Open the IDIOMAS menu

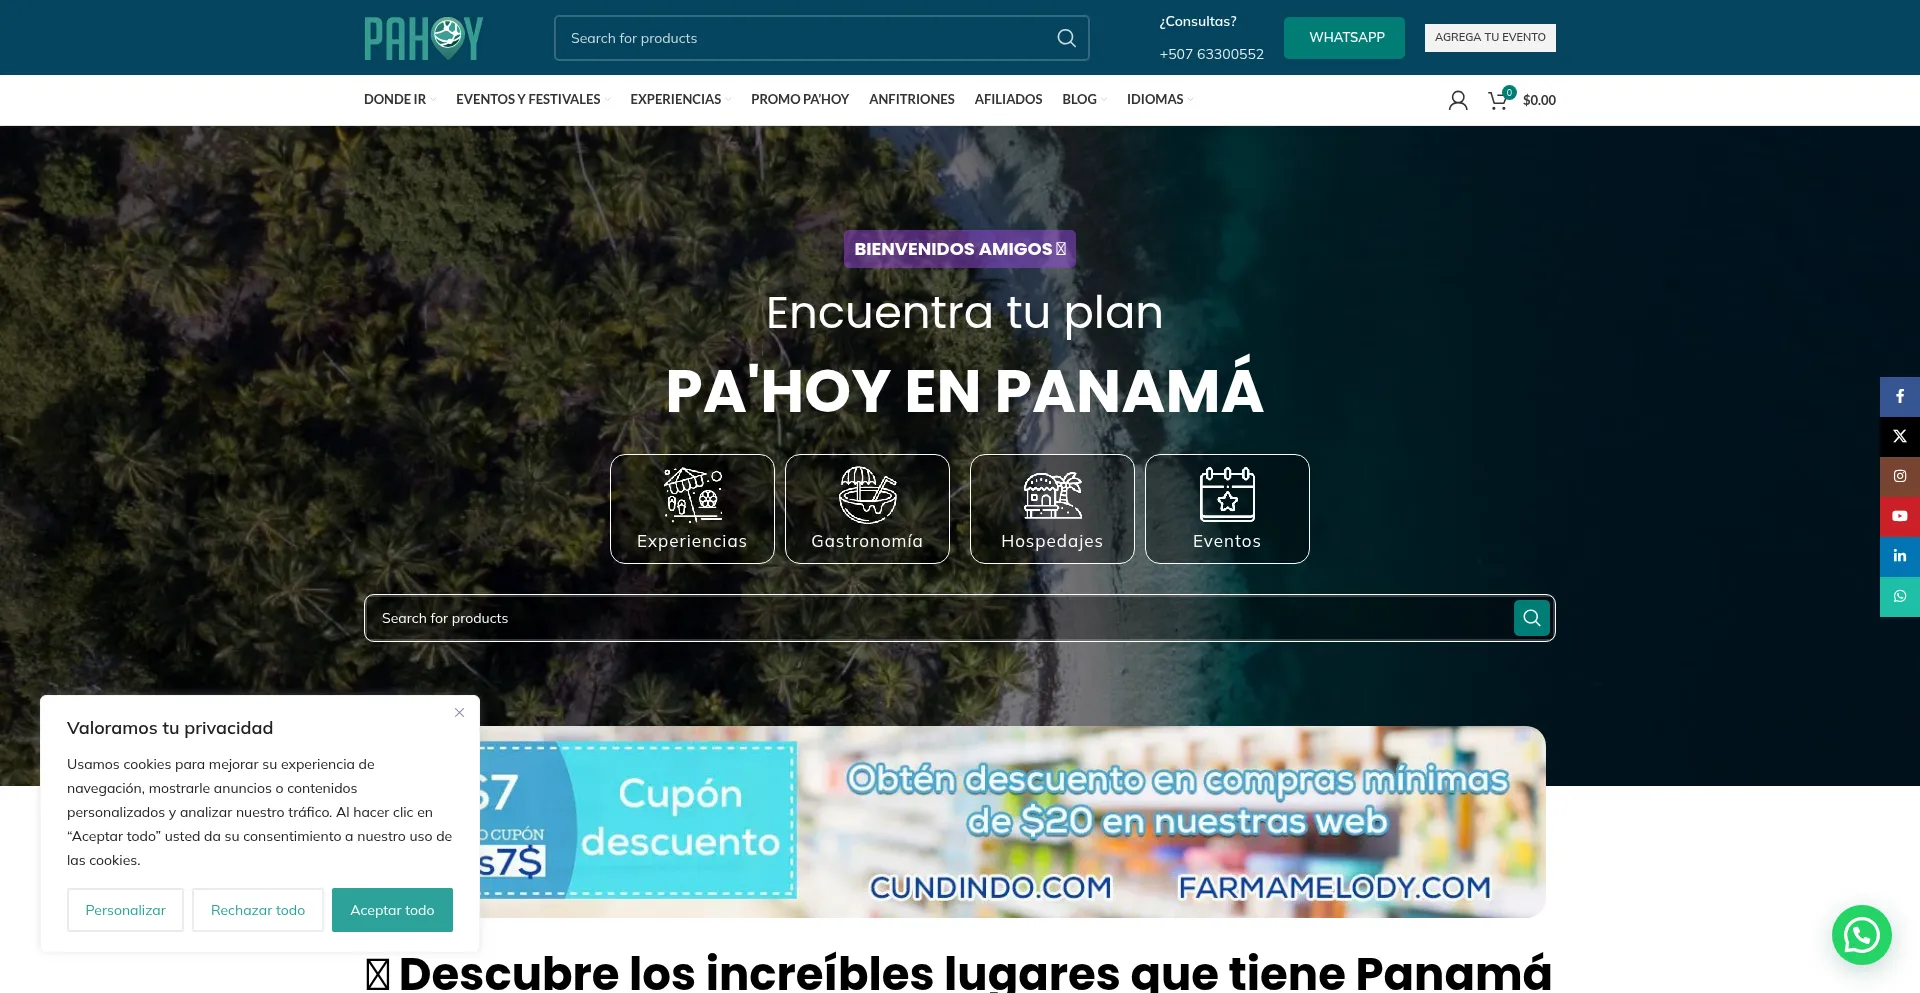(x=1154, y=99)
